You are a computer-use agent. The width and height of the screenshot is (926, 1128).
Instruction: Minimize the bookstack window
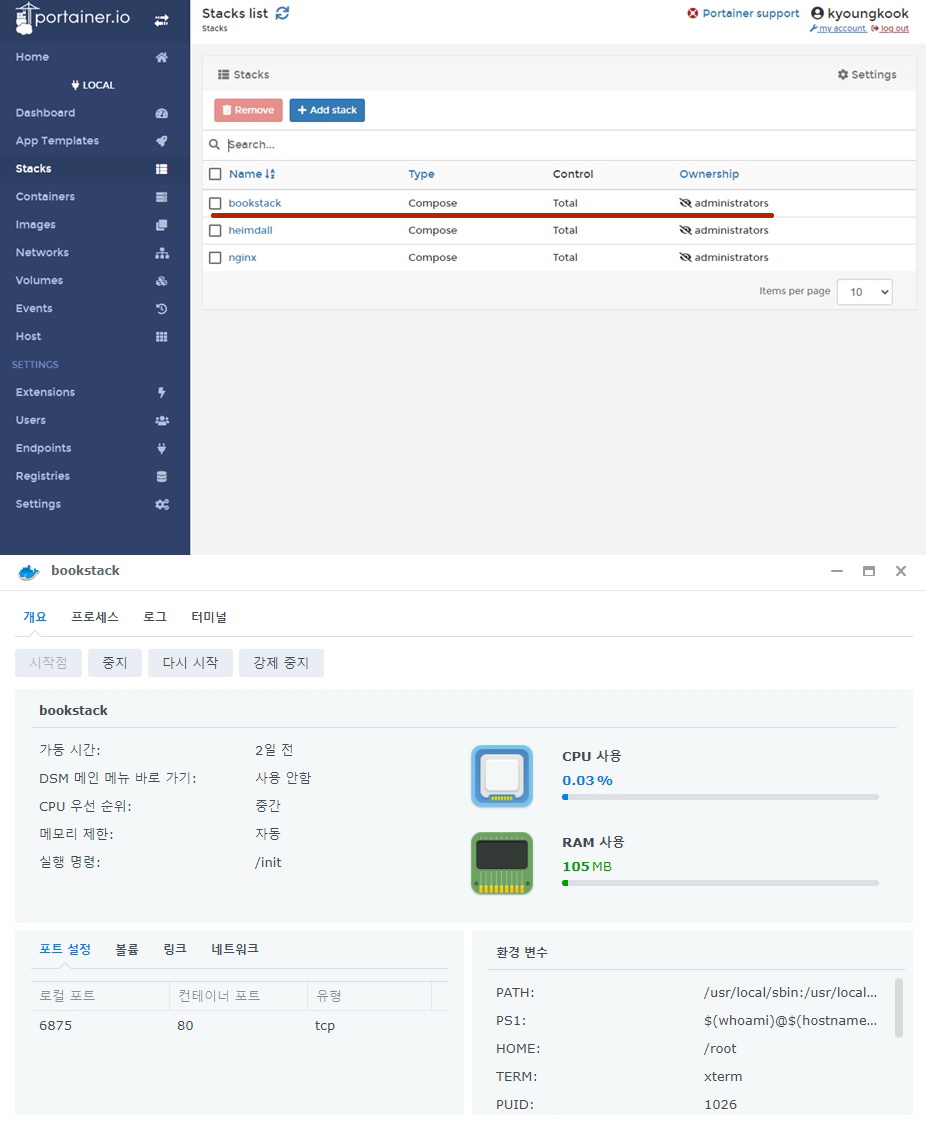pos(837,571)
